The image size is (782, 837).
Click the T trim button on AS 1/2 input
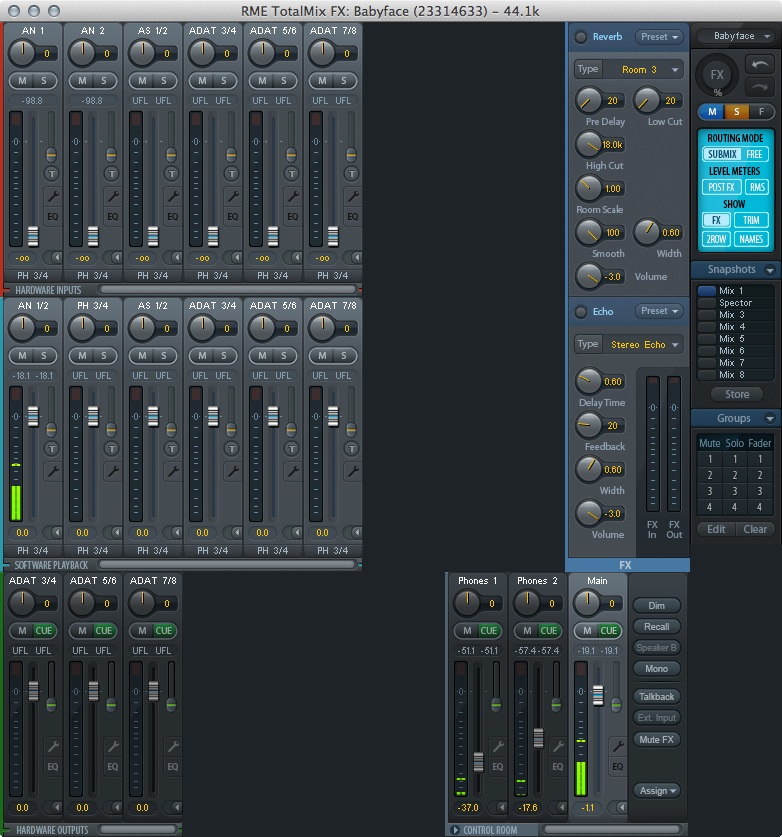point(172,173)
